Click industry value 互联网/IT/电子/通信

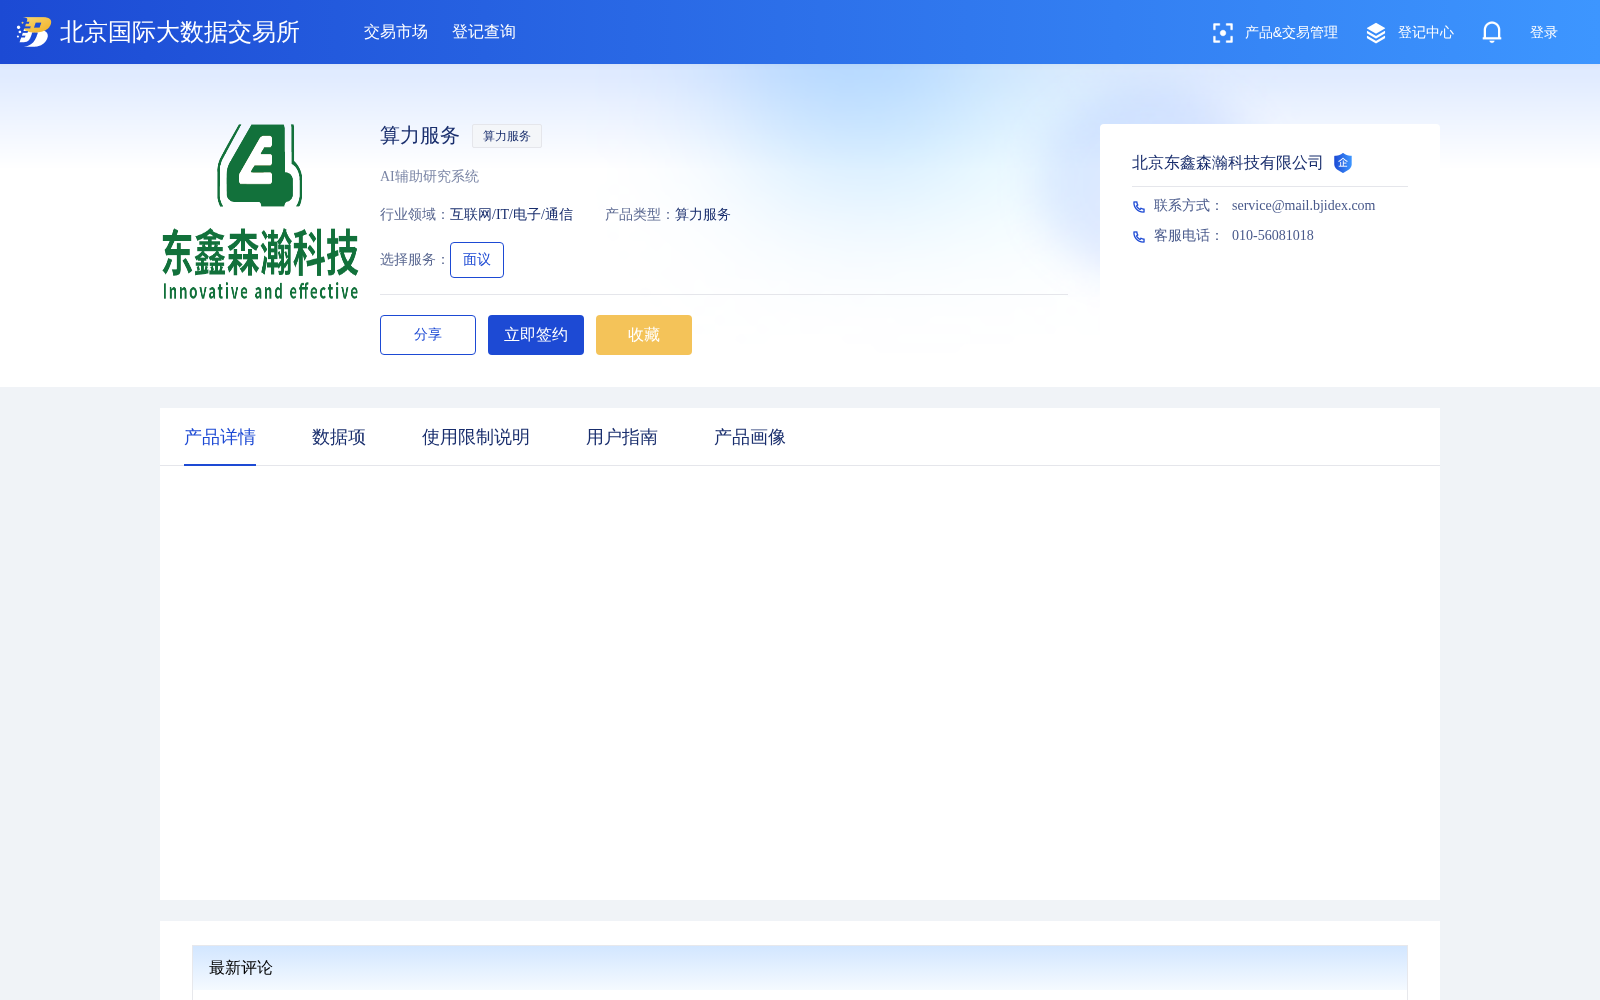pyautogui.click(x=511, y=215)
